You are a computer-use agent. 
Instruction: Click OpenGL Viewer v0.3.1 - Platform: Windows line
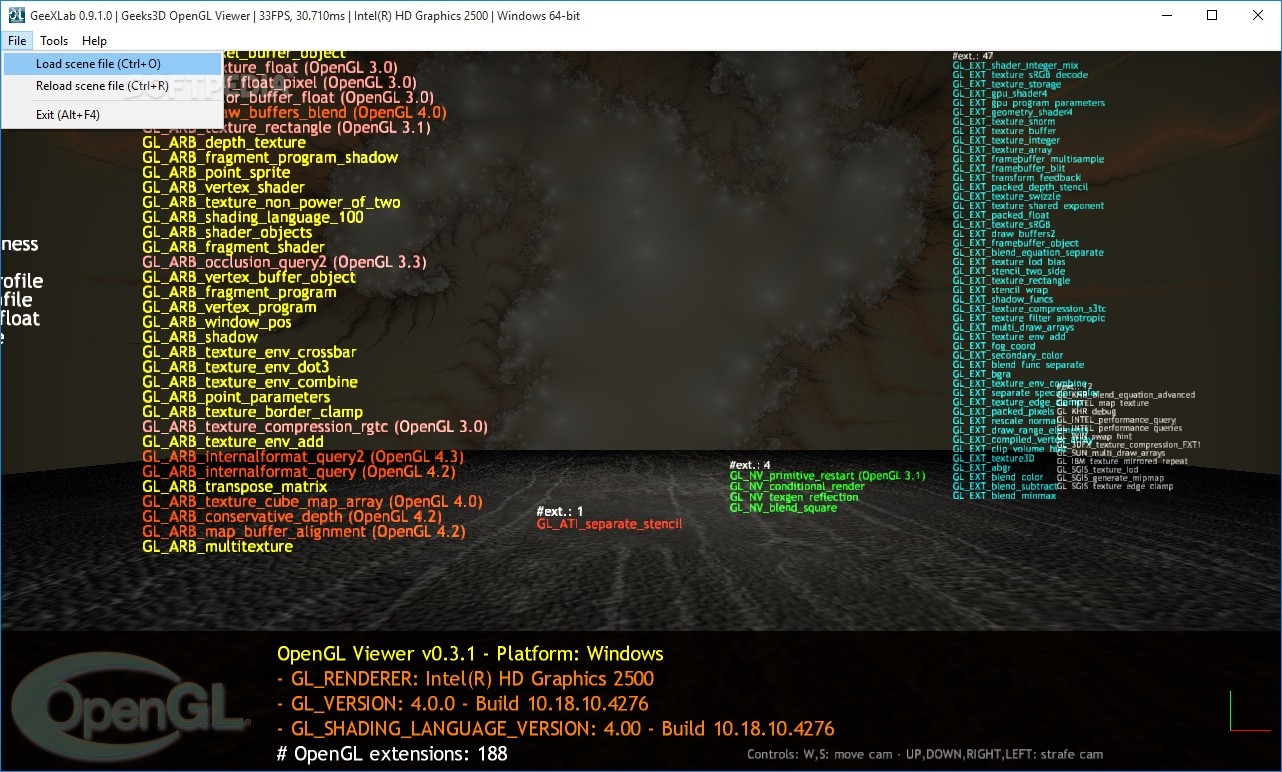pos(470,654)
